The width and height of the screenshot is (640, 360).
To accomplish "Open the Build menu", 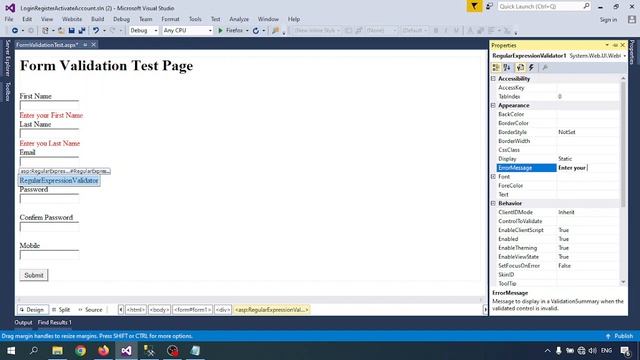I will 98,19.
